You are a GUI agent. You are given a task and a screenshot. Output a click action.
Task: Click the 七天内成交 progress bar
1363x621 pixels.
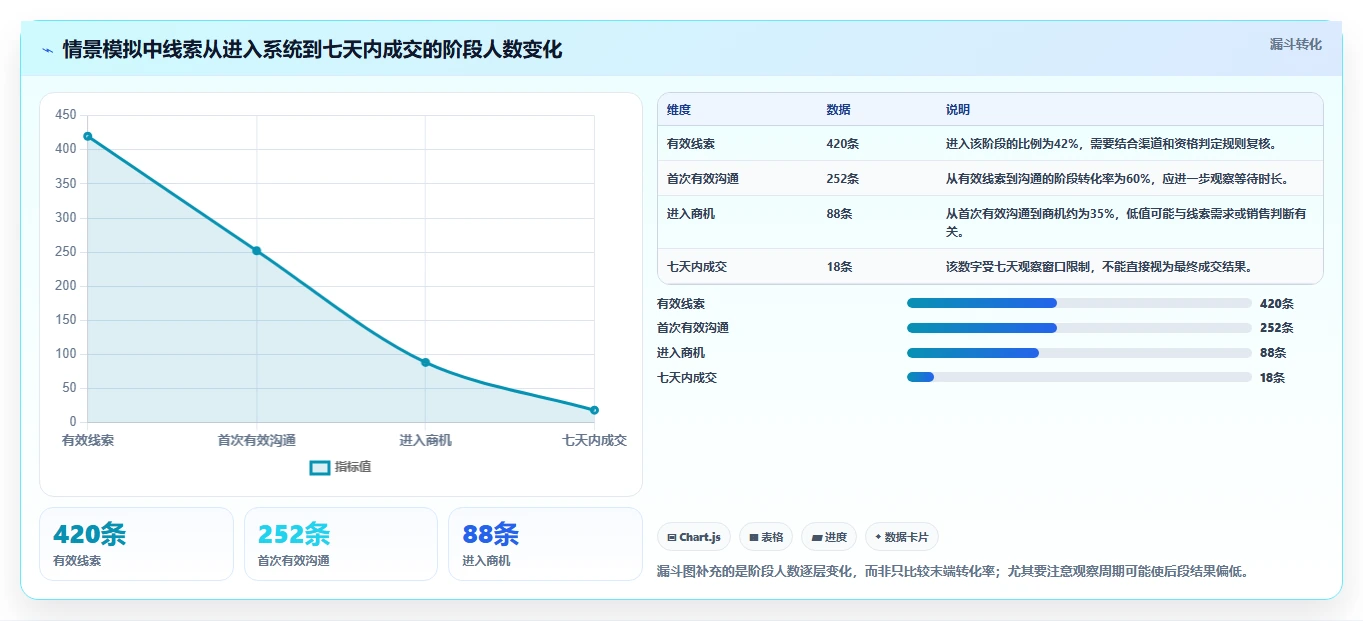coord(1079,377)
